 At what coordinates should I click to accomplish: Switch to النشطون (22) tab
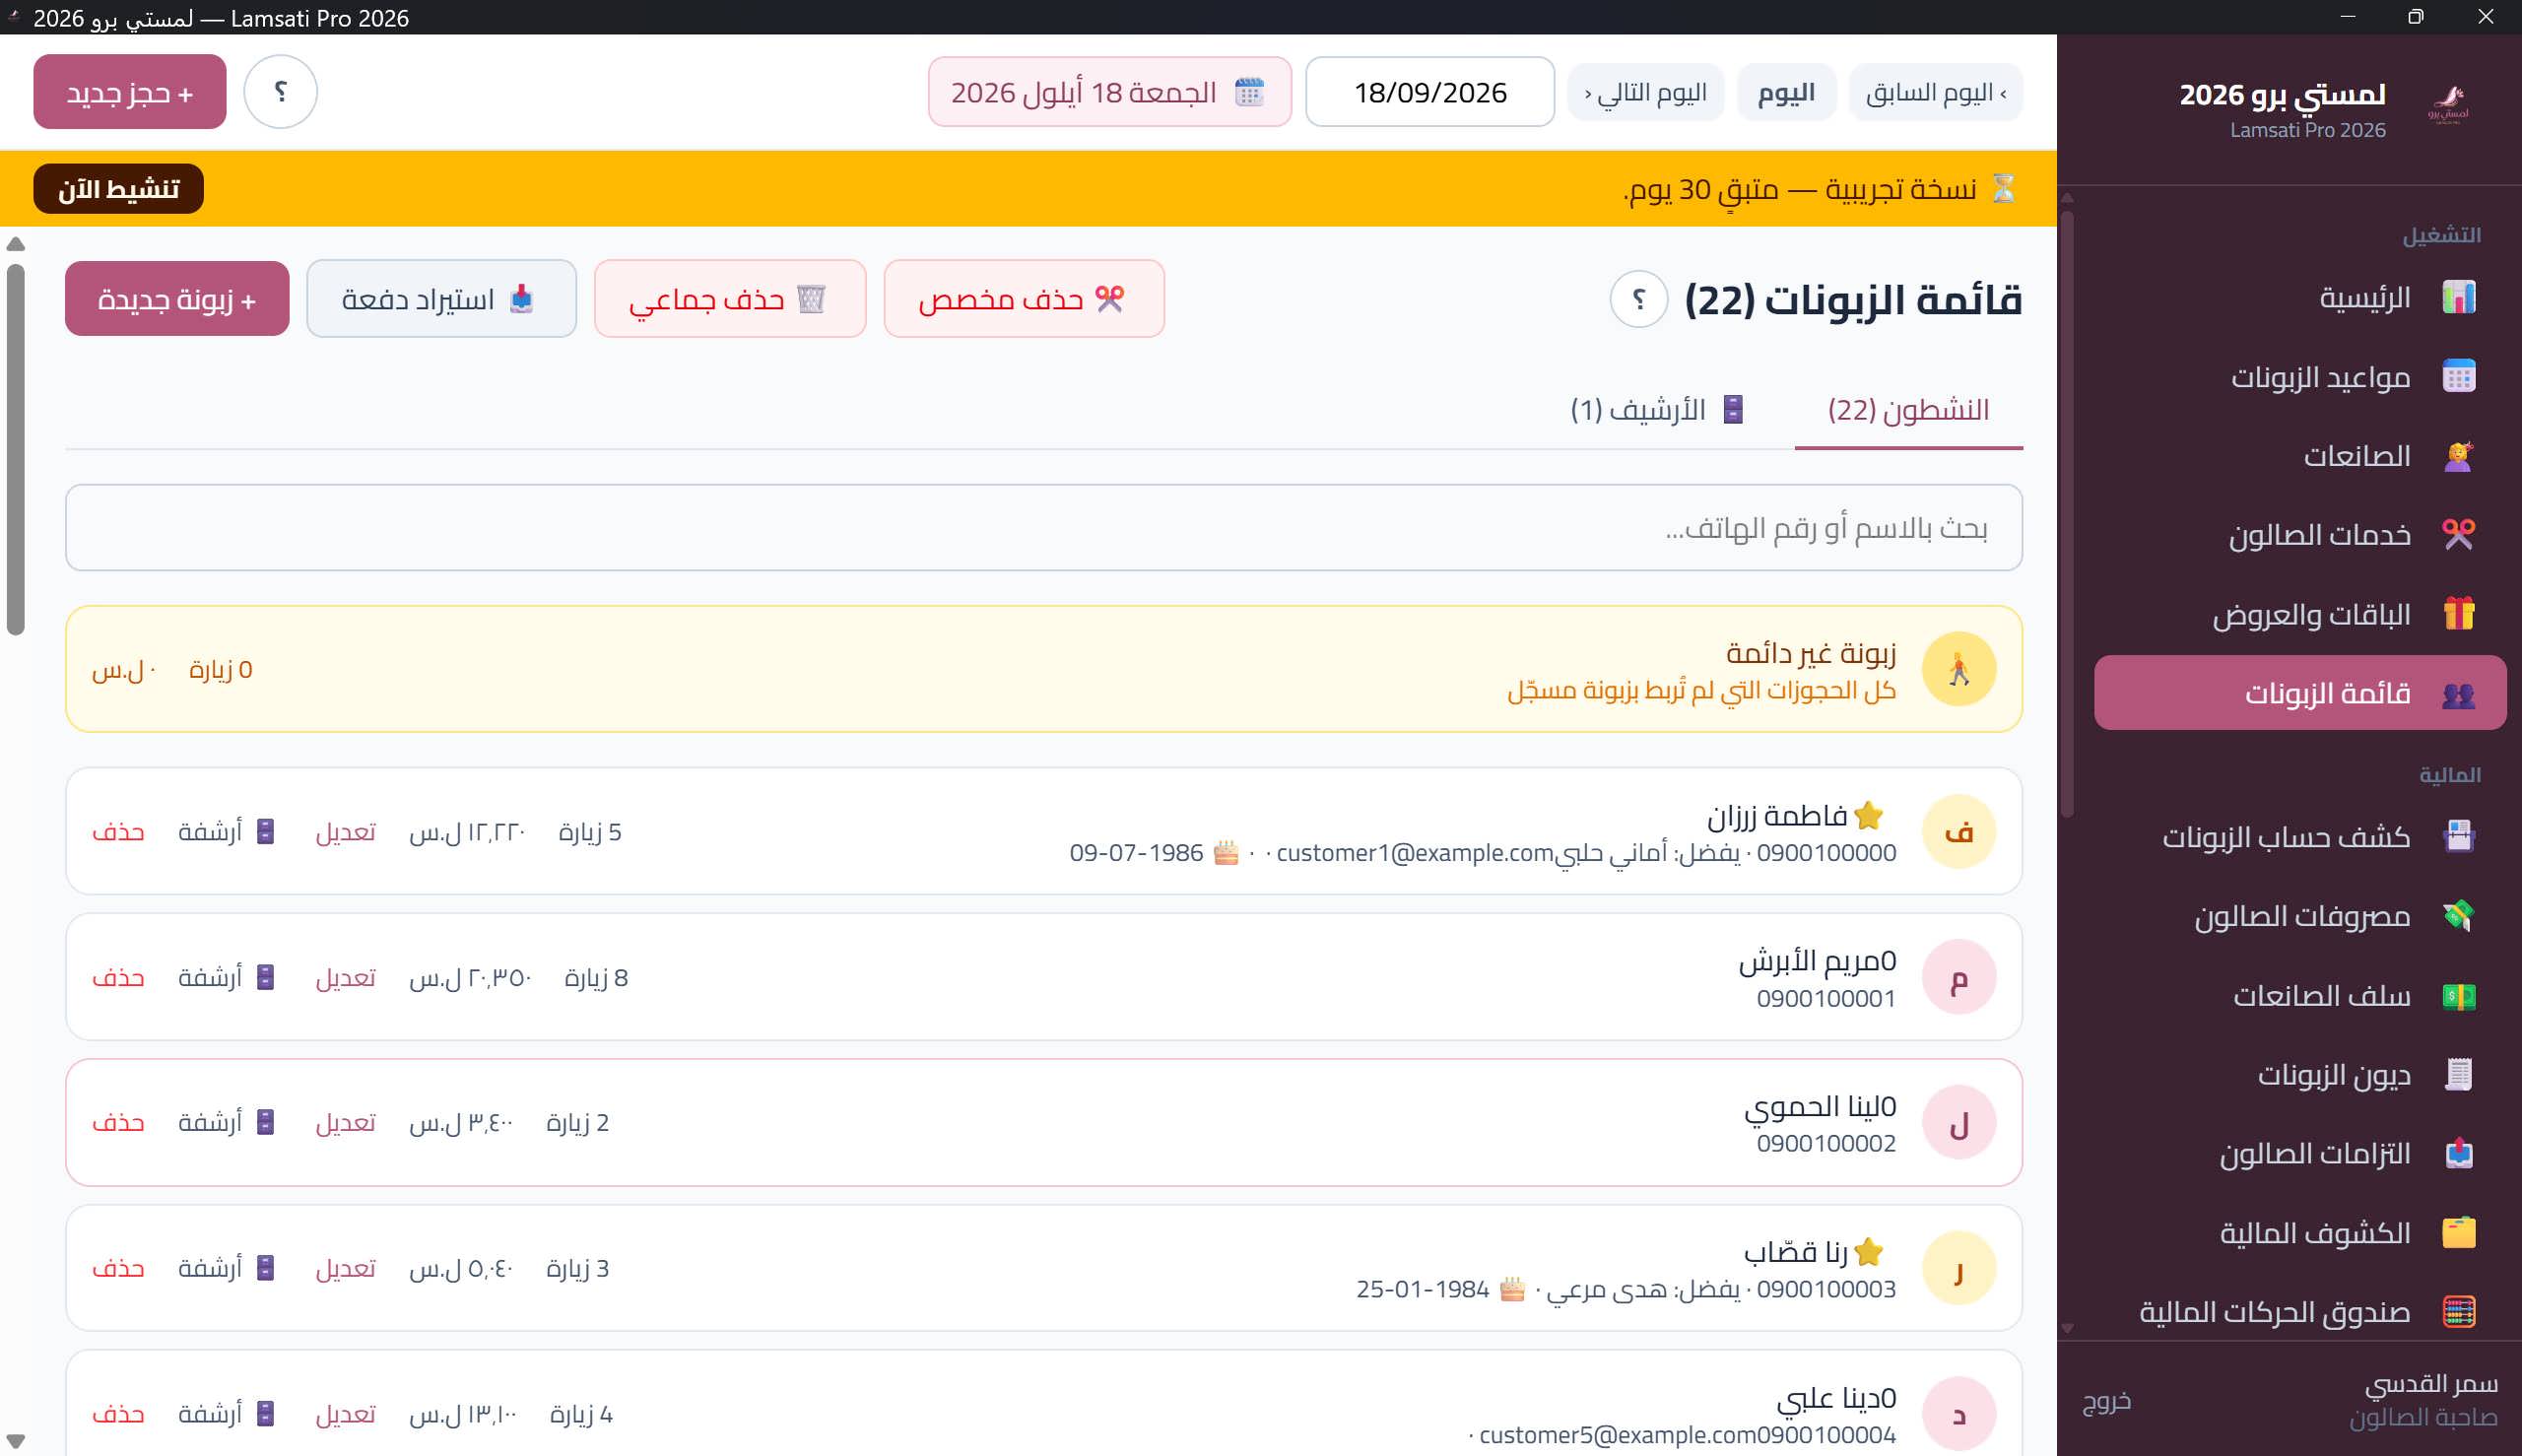click(1908, 410)
